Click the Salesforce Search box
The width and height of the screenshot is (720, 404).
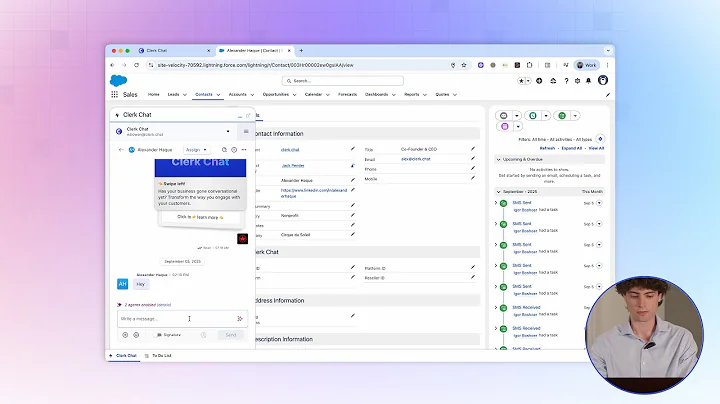(x=343, y=81)
